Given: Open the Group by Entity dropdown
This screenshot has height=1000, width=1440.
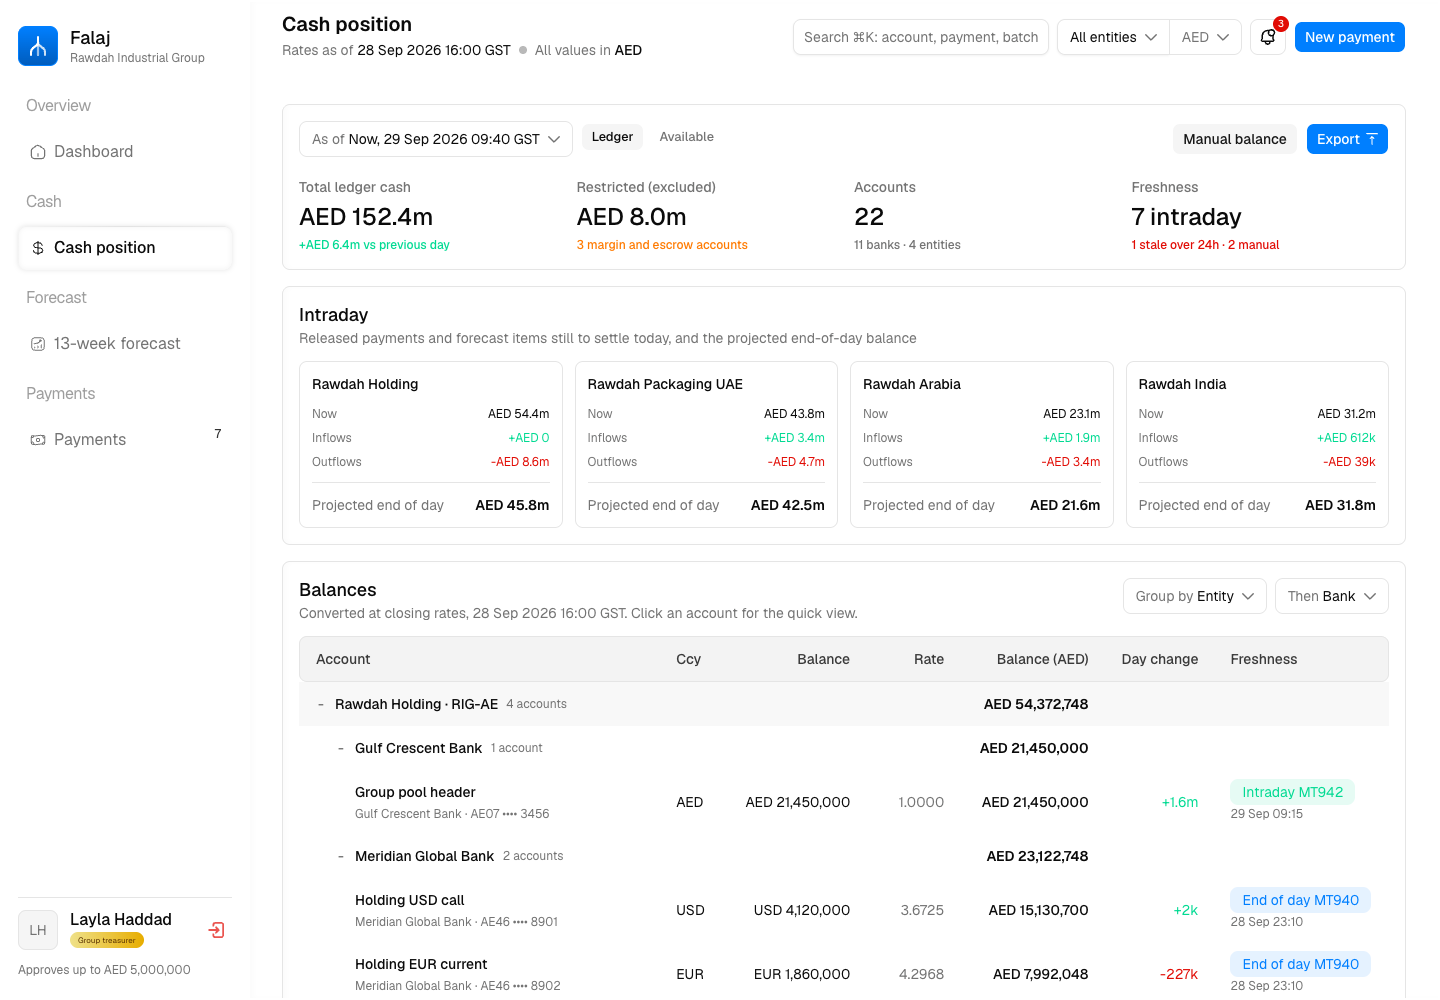Looking at the screenshot, I should coord(1195,596).
